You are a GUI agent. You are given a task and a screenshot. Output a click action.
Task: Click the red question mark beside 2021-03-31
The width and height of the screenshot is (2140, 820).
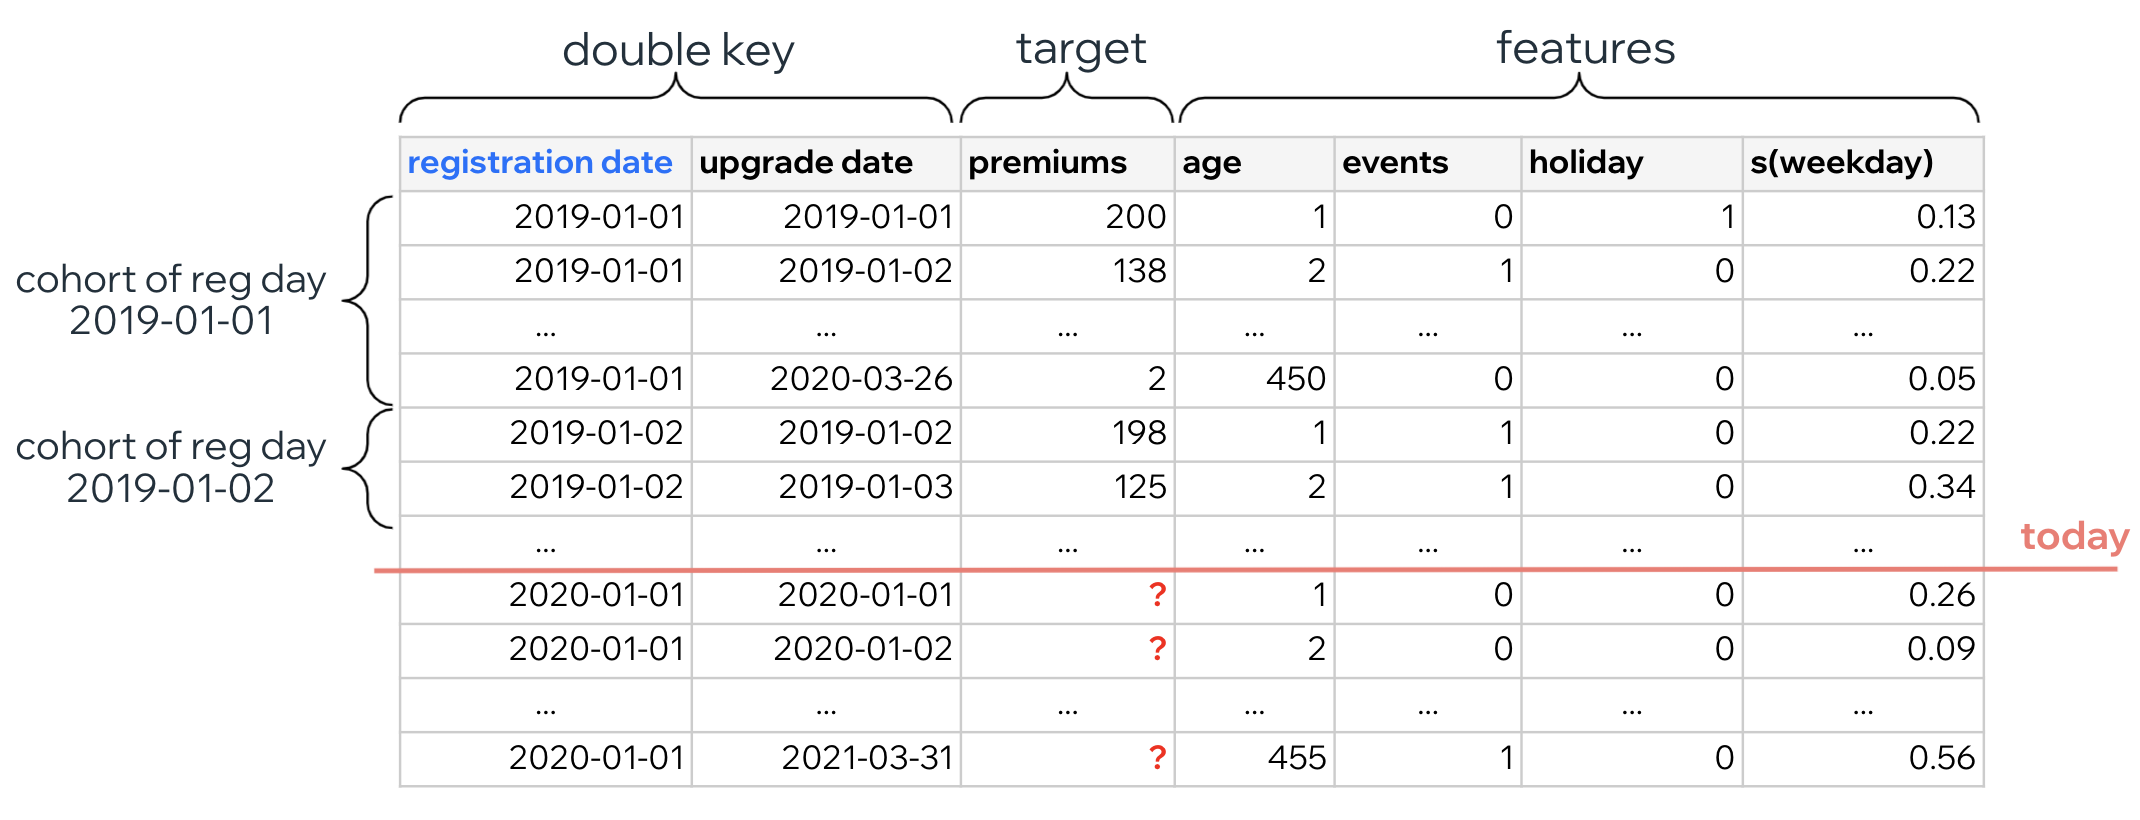pos(1157,757)
